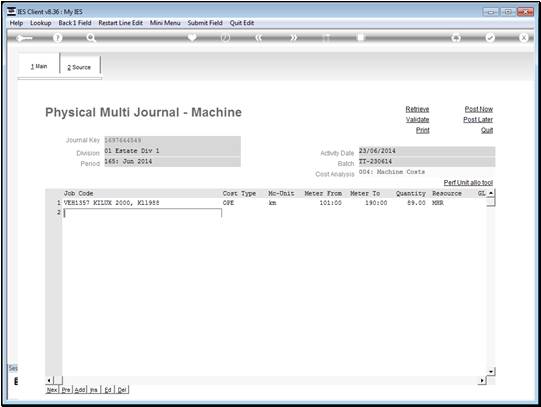Open the Lookup menu
The height and width of the screenshot is (407, 541).
[x=41, y=23]
